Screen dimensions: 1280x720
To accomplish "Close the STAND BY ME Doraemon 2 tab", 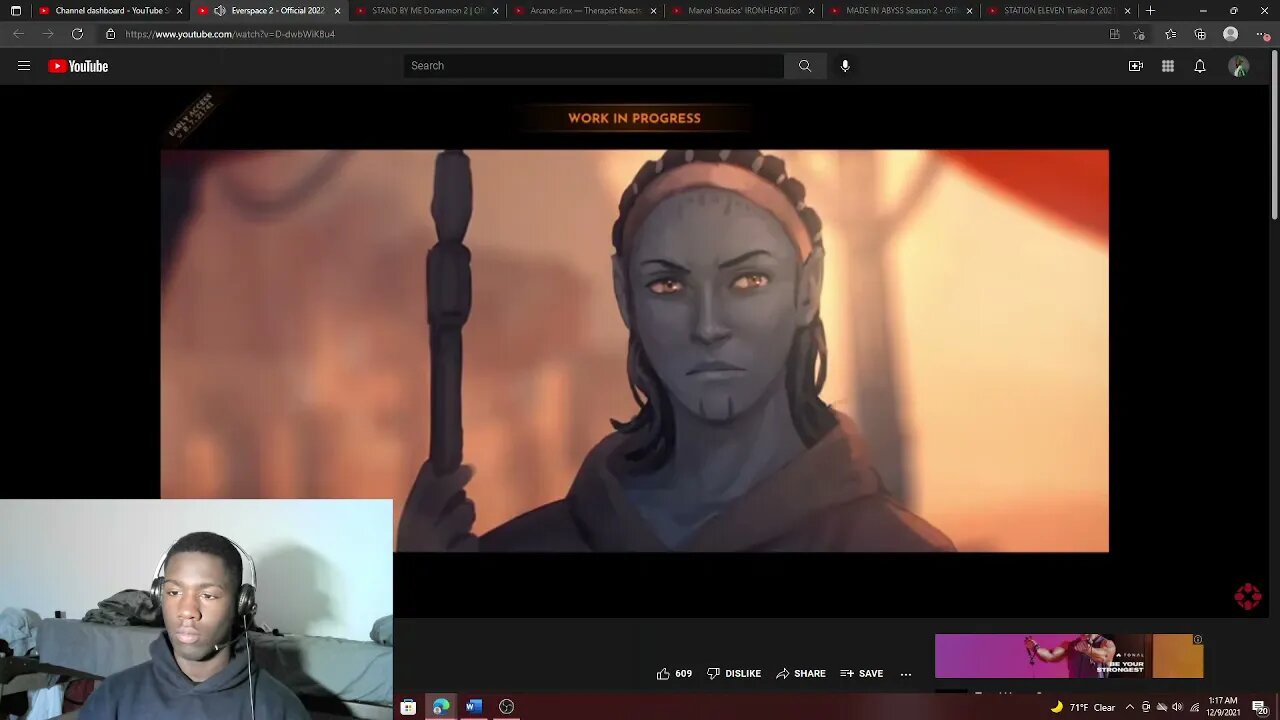I will (x=495, y=11).
